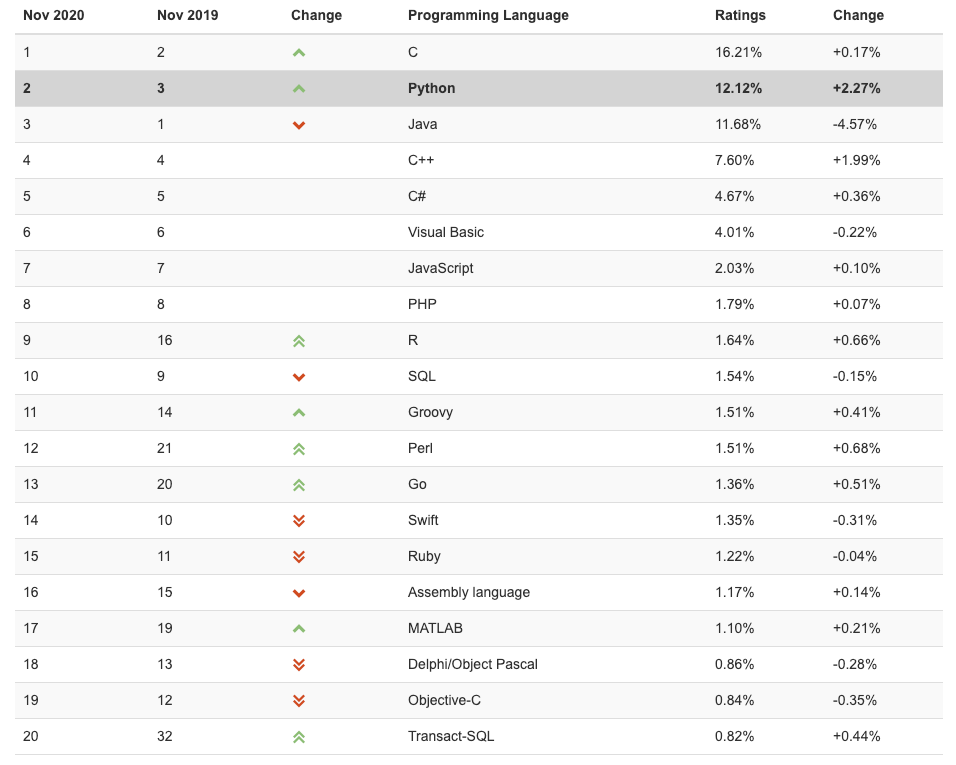This screenshot has width=956, height=765.
Task: Click the red down arrow beside Java
Action: [298, 125]
